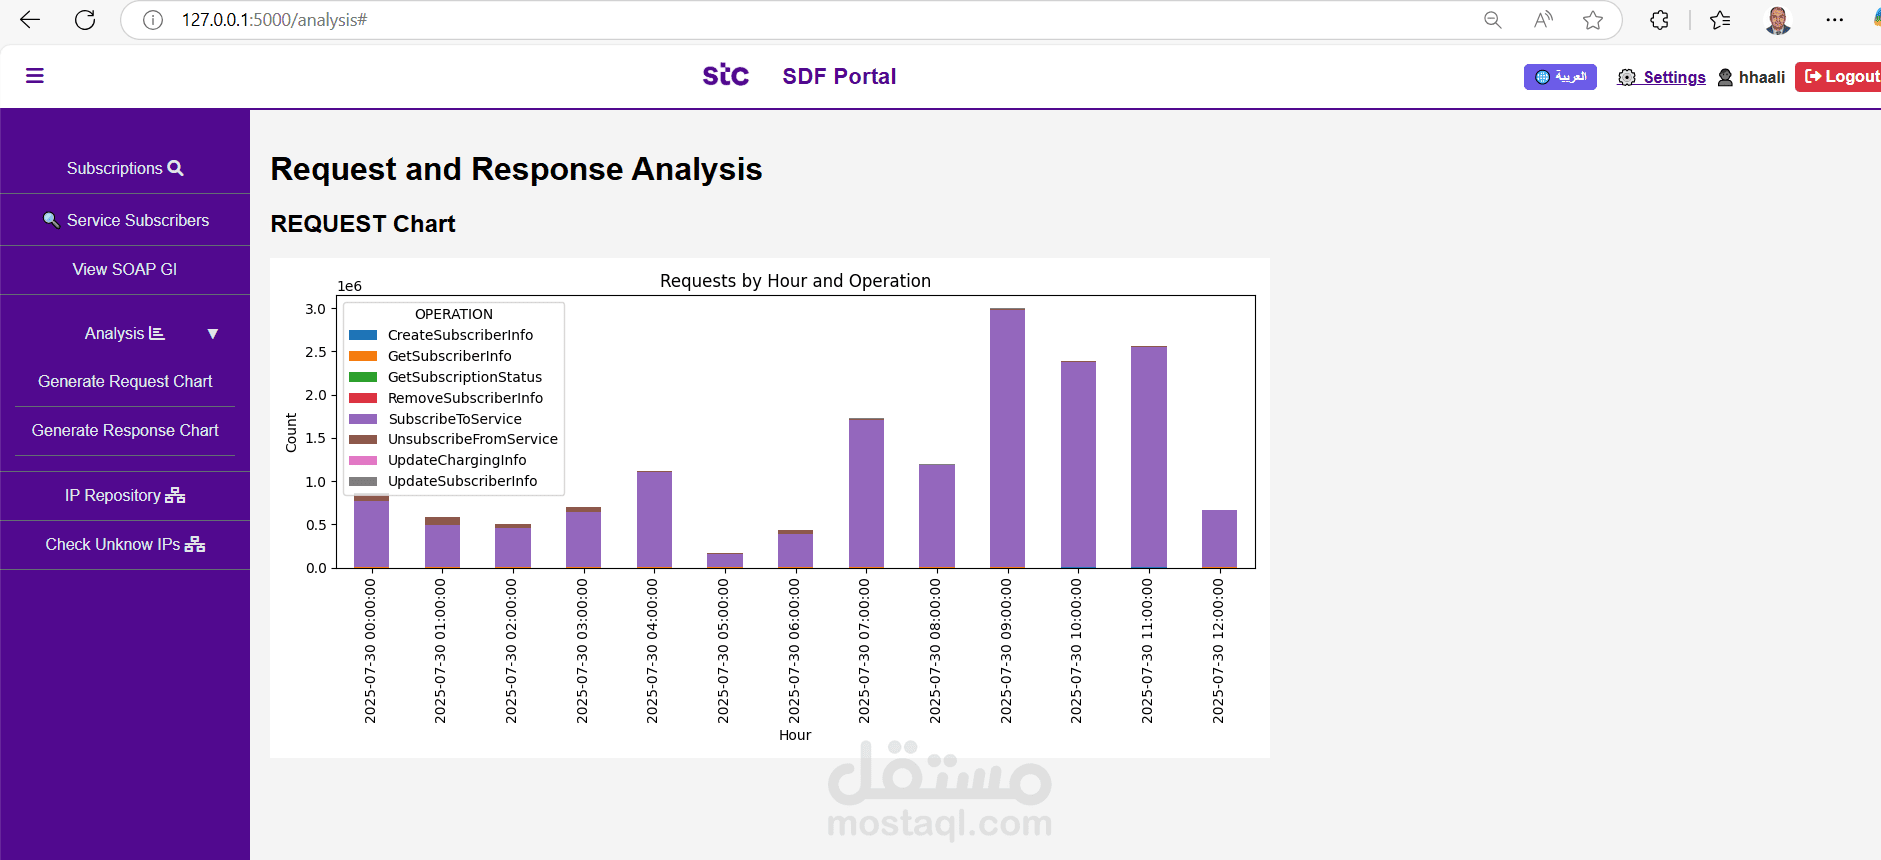The height and width of the screenshot is (860, 1881).
Task: Reload the page with refresh icon
Action: (x=85, y=19)
